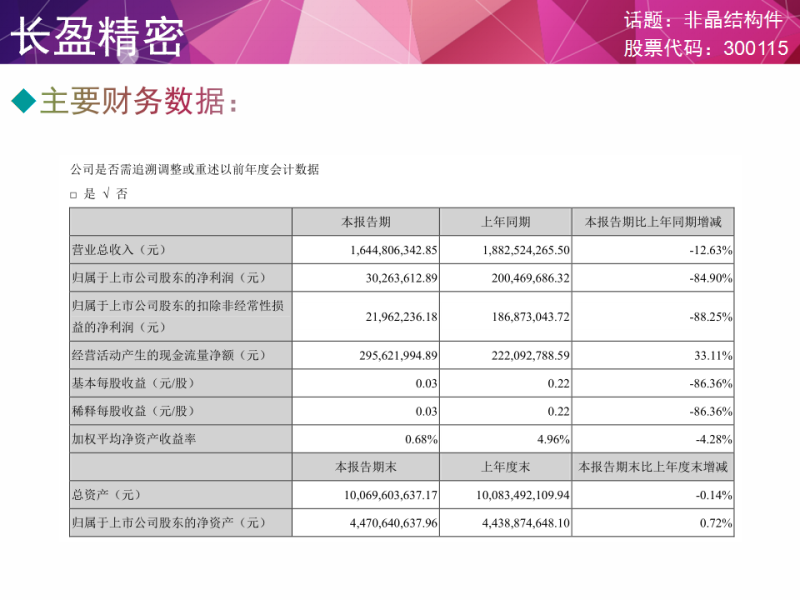Click the 本报告期比上年同期增减 column header
The image size is (800, 600).
(653, 222)
